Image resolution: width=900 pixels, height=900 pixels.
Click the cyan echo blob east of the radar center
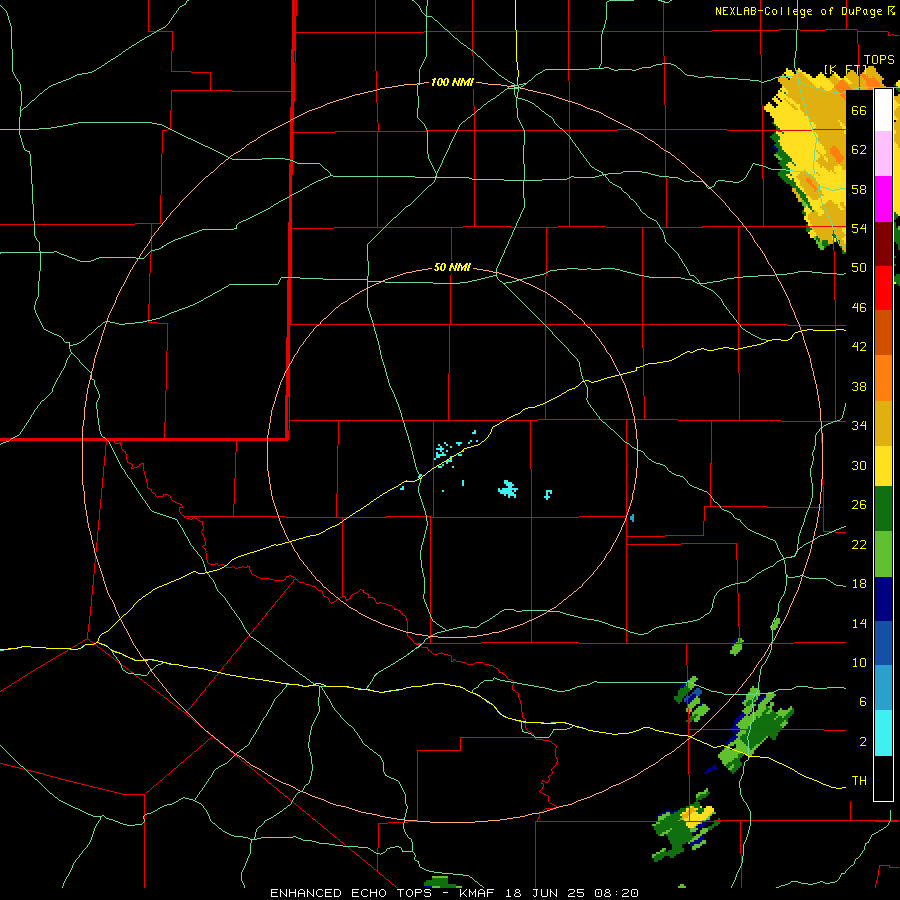coord(508,489)
